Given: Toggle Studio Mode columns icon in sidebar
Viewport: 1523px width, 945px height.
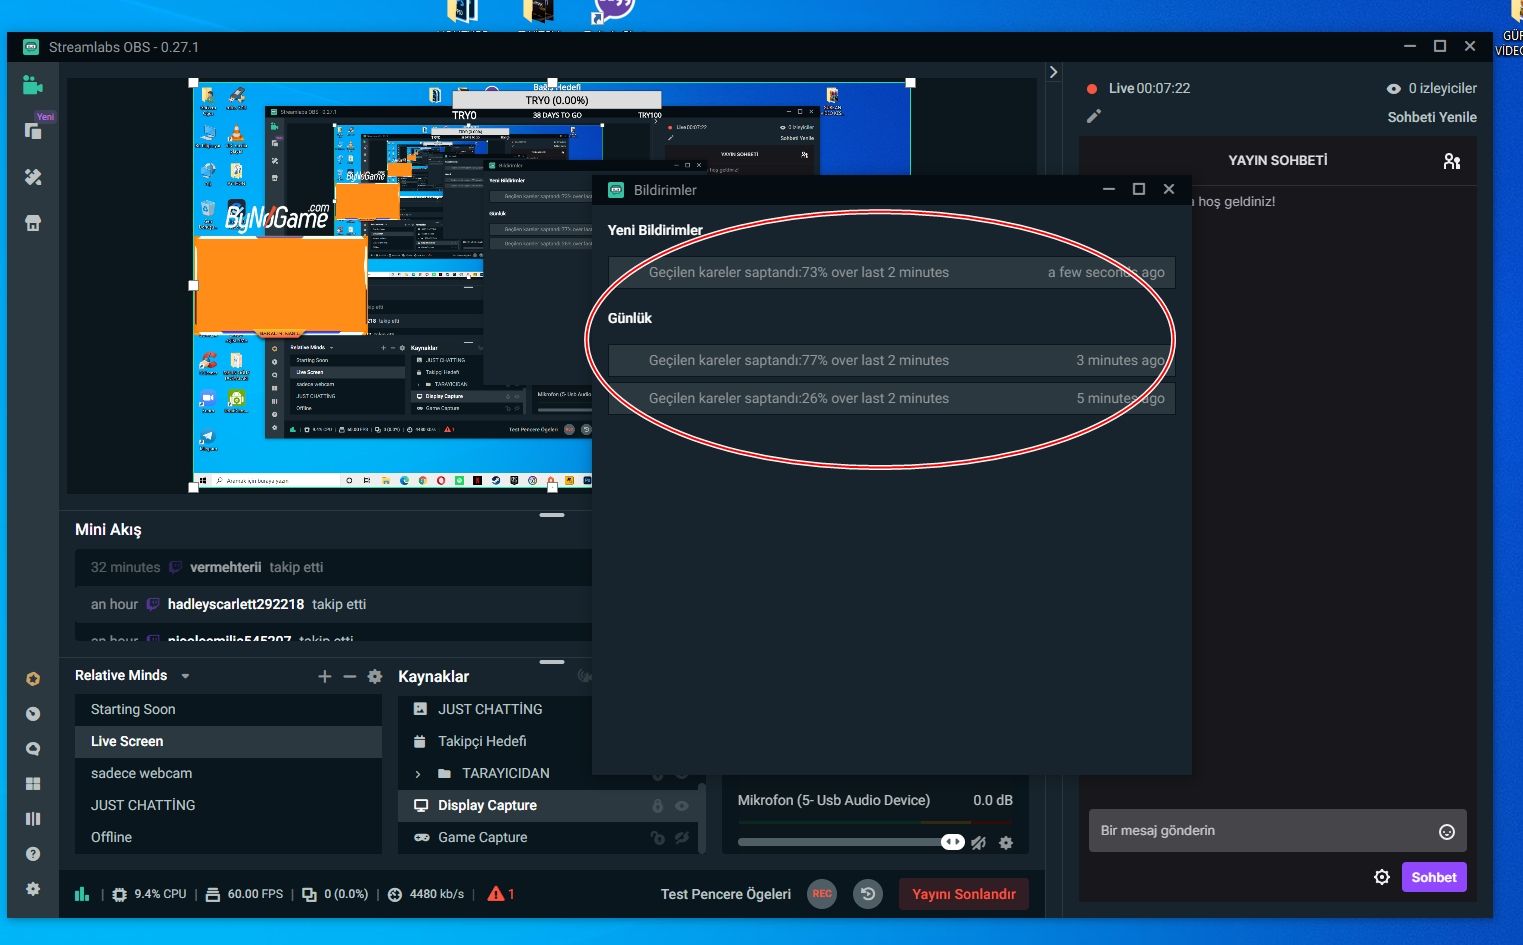Looking at the screenshot, I should pyautogui.click(x=33, y=819).
